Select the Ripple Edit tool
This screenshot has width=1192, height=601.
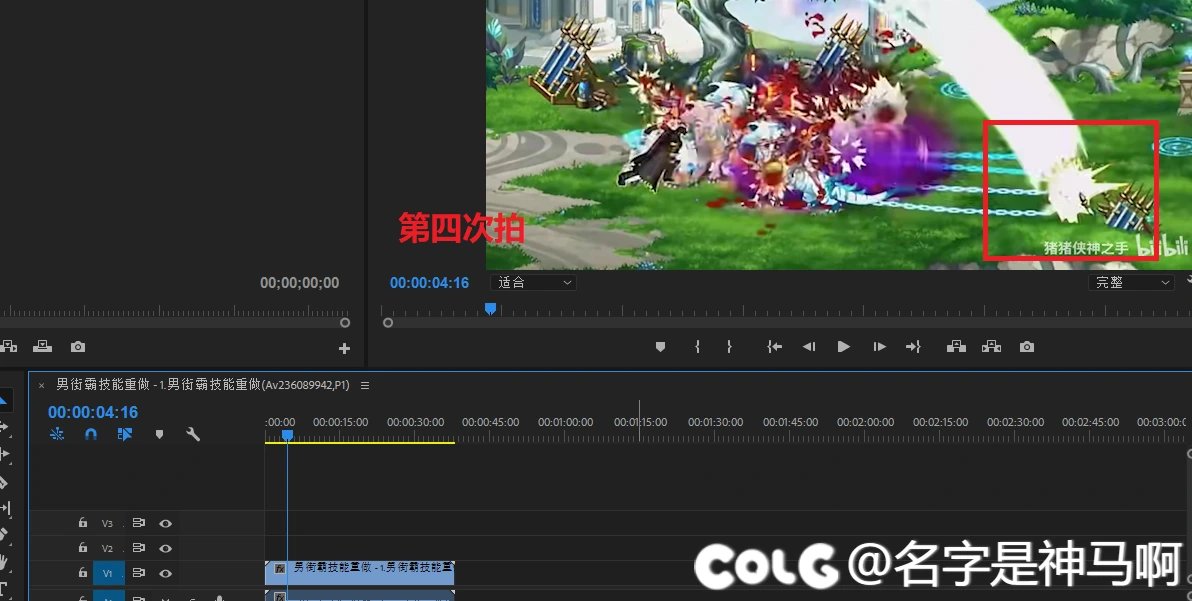(x=5, y=454)
